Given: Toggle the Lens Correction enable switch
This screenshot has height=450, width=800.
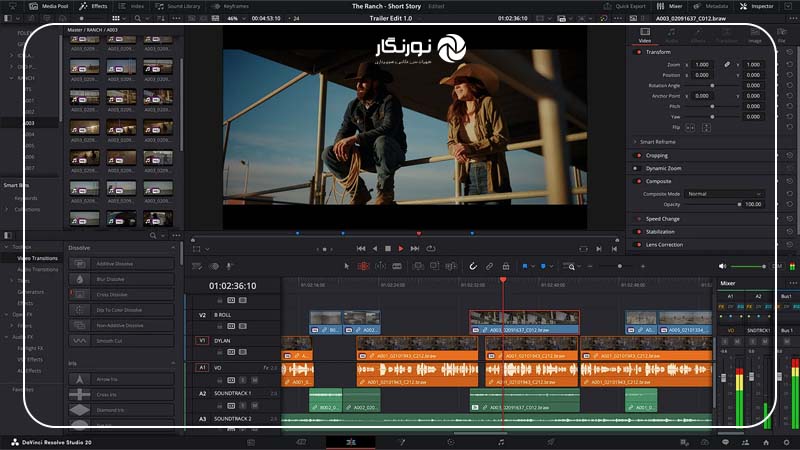Looking at the screenshot, I should 638,245.
